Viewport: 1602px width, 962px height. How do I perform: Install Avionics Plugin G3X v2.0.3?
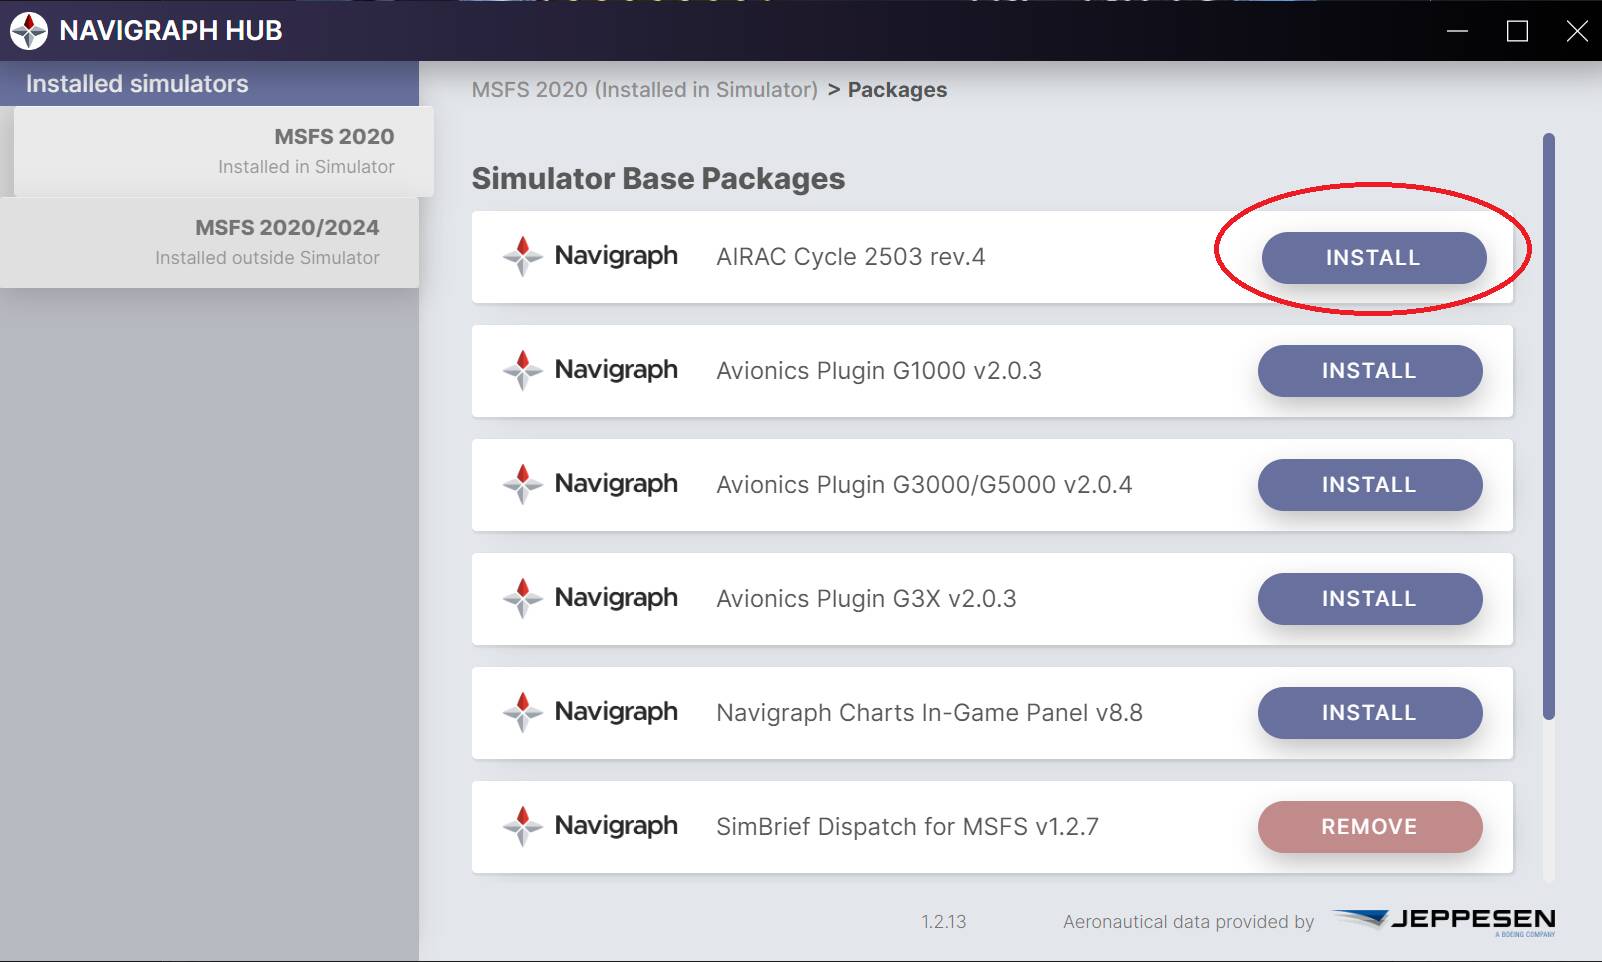(1369, 599)
